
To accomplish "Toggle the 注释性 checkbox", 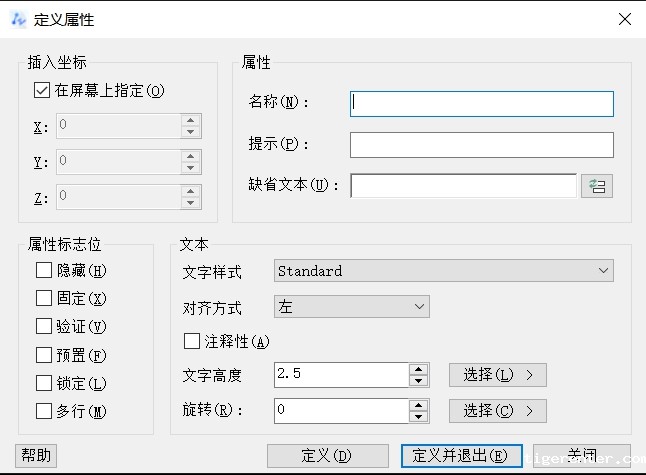I will [x=192, y=342].
